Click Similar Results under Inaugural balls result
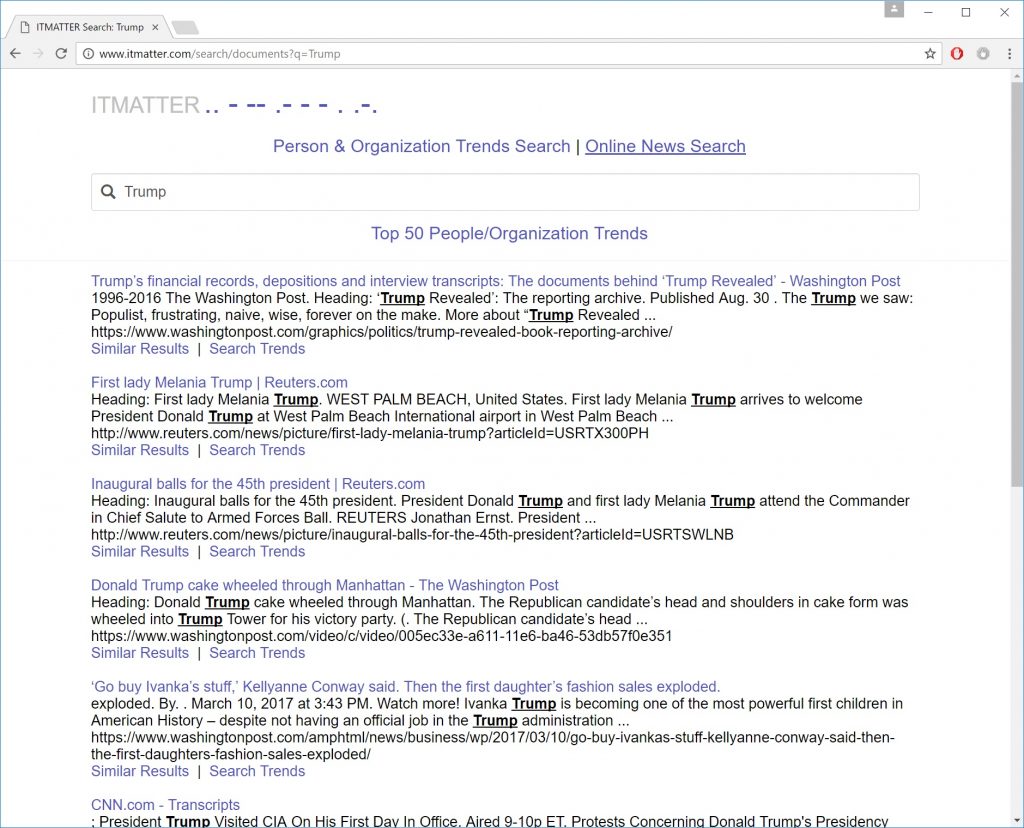Screen dimensions: 1024x828 [x=140, y=551]
